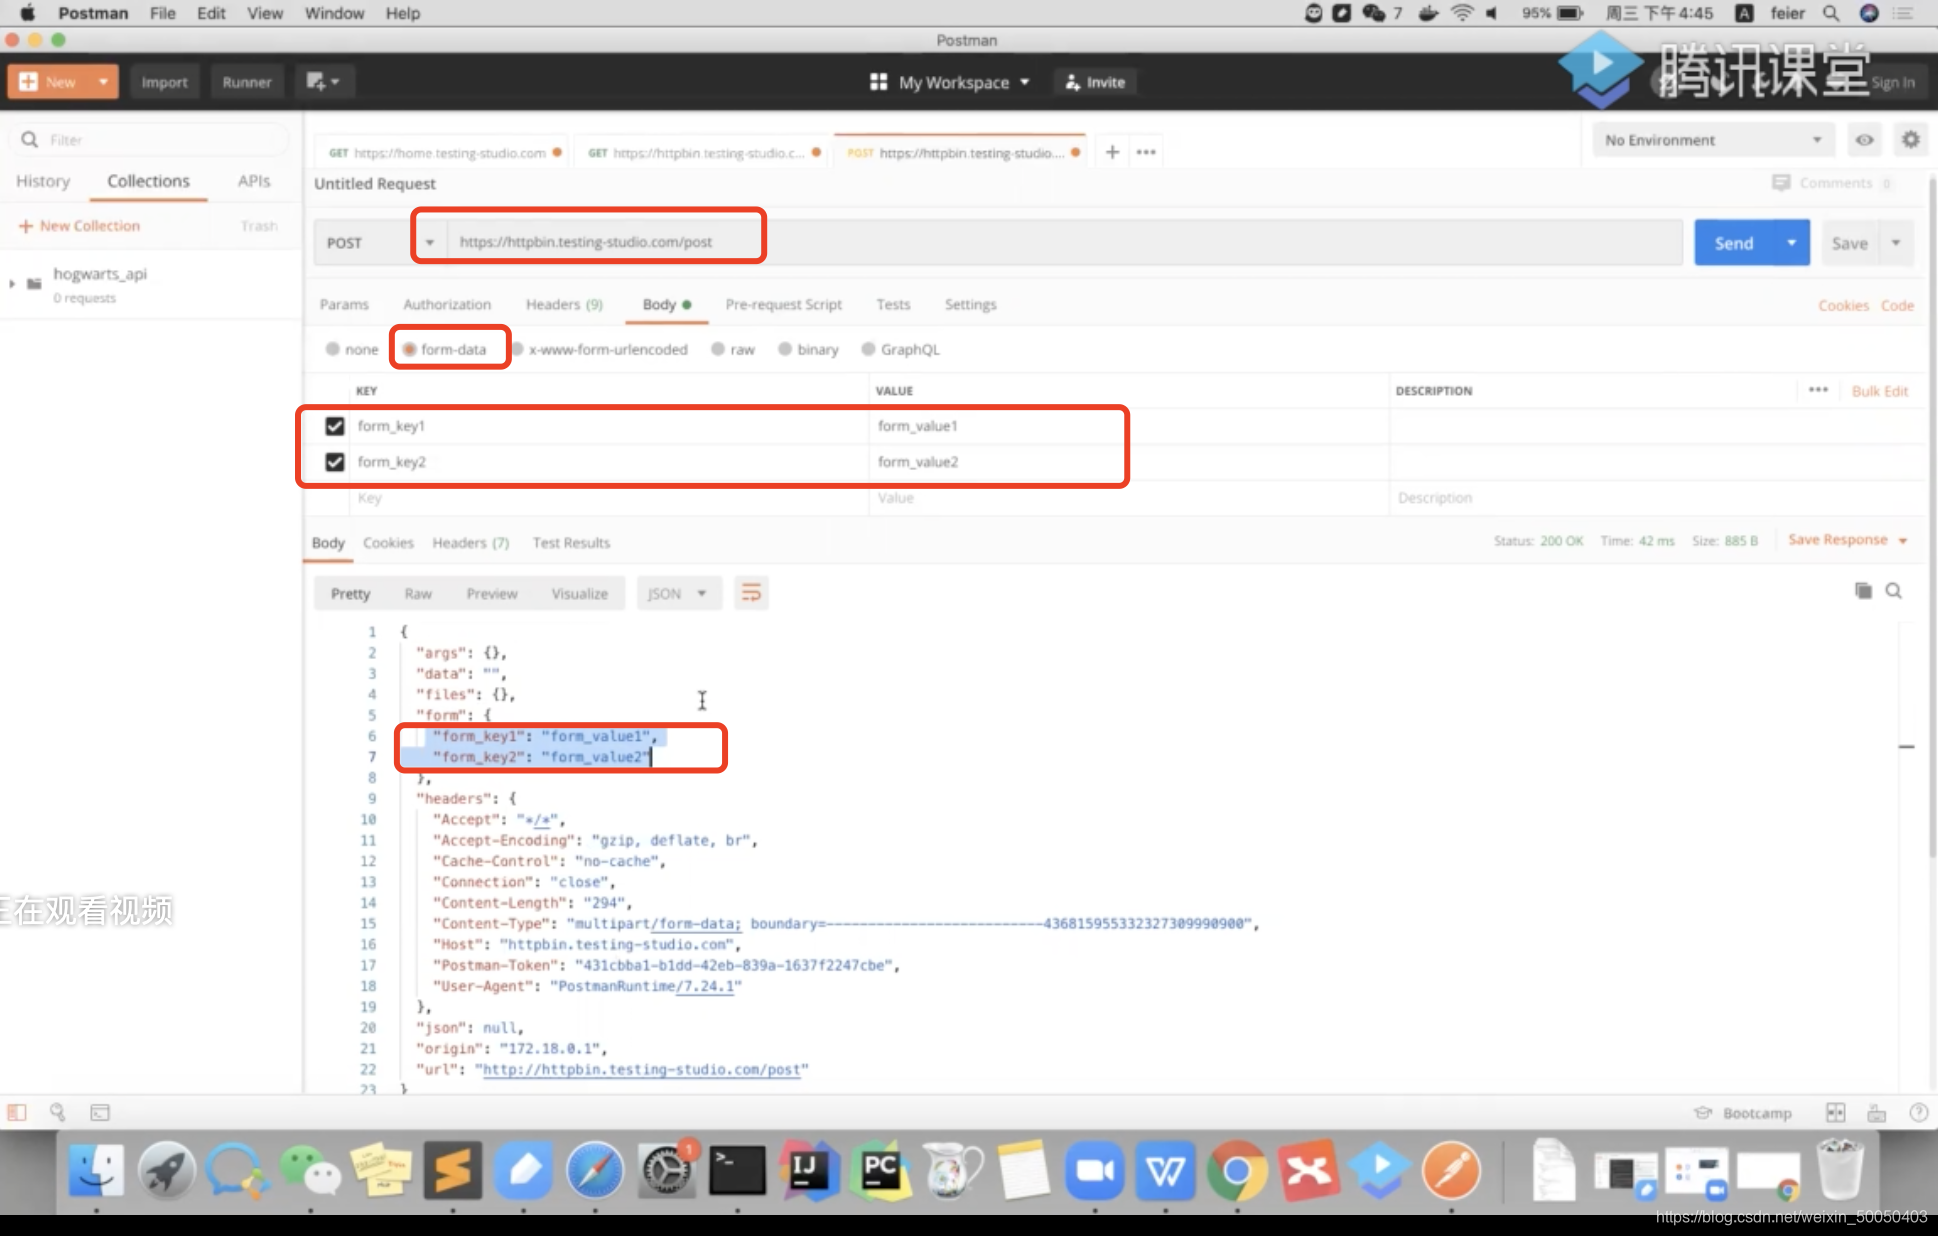Open the environment quick look eye icon
The image size is (1938, 1236).
click(1864, 140)
